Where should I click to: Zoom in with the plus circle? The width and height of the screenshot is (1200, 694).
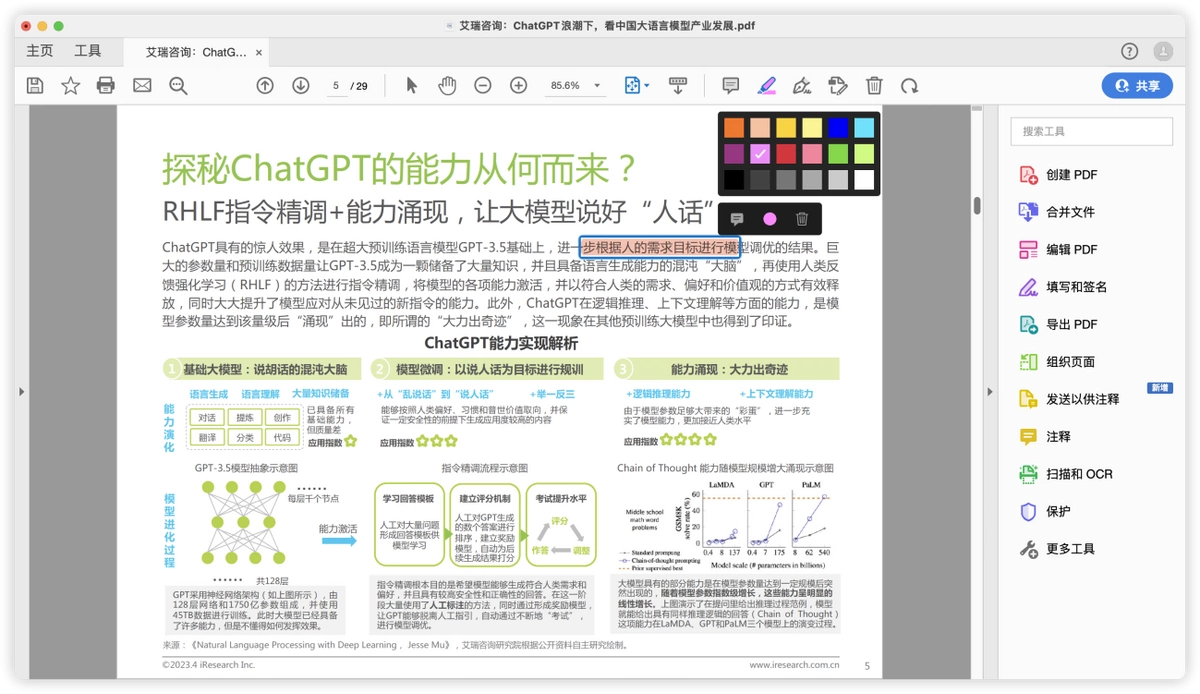tap(518, 86)
